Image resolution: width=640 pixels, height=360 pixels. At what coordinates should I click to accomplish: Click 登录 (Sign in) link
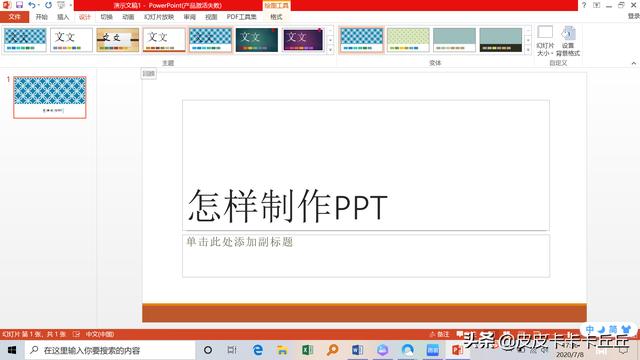pyautogui.click(x=633, y=16)
